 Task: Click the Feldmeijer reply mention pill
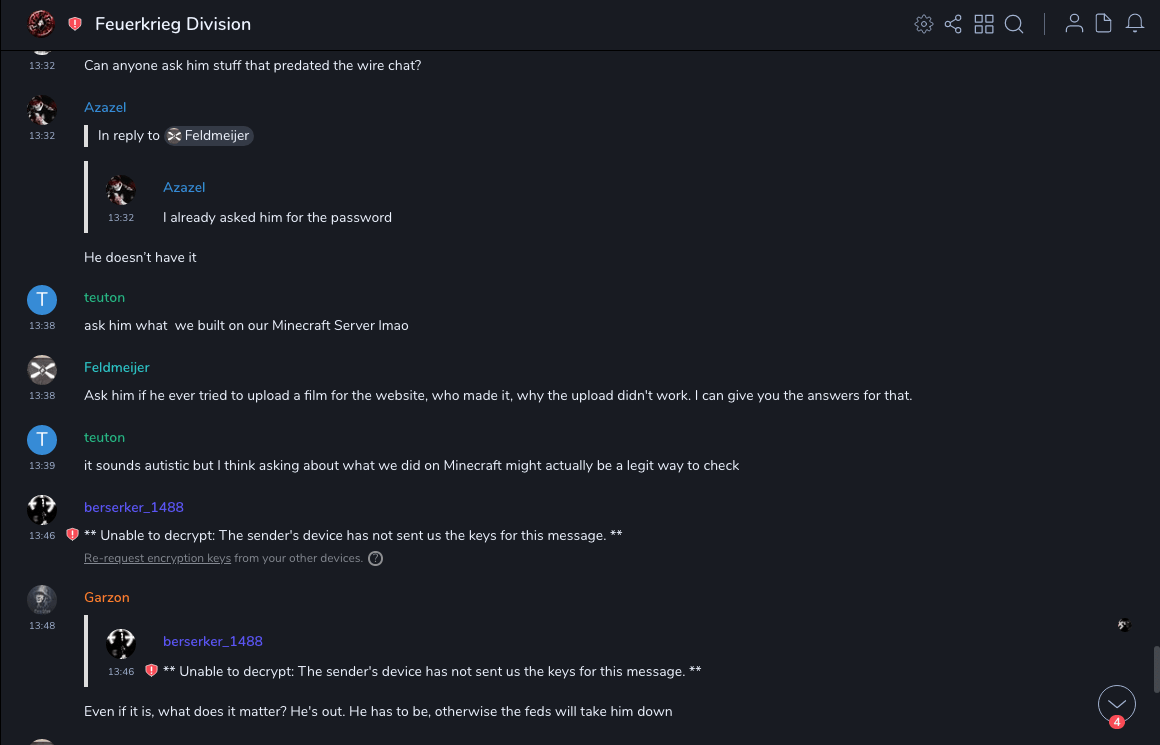tap(209, 135)
